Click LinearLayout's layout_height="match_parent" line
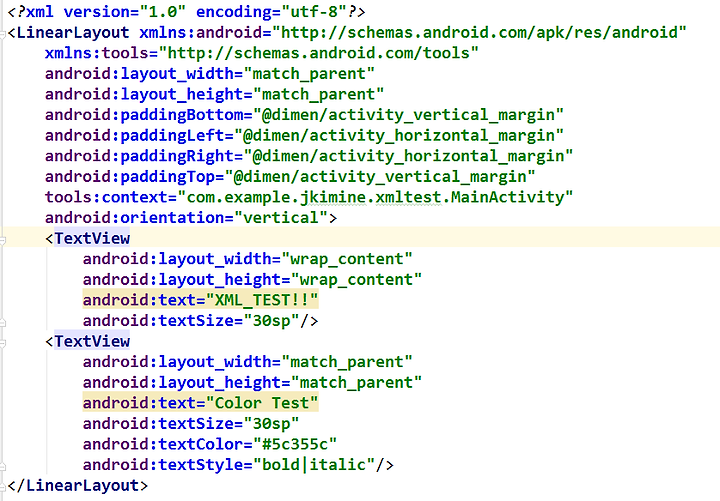This screenshot has width=720, height=501. 214,95
